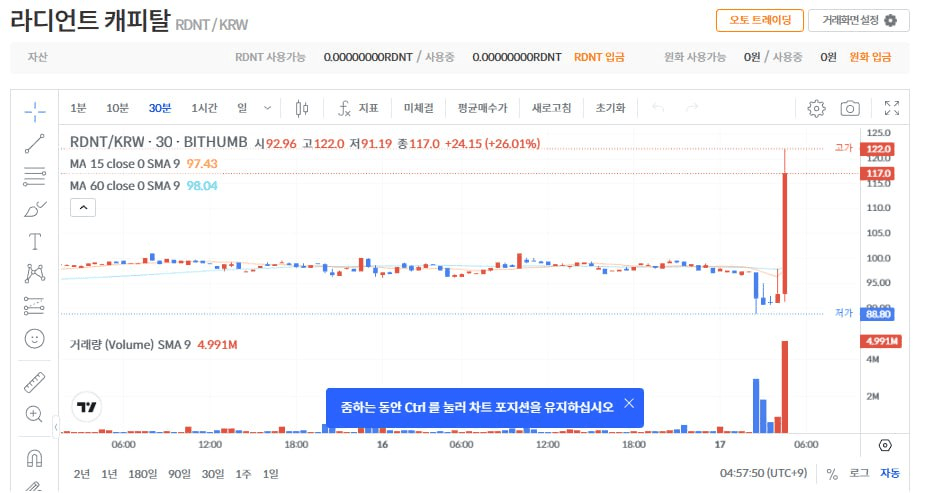Click the 원화 입금 link
Viewport: 939px width, 493px height.
(870, 57)
